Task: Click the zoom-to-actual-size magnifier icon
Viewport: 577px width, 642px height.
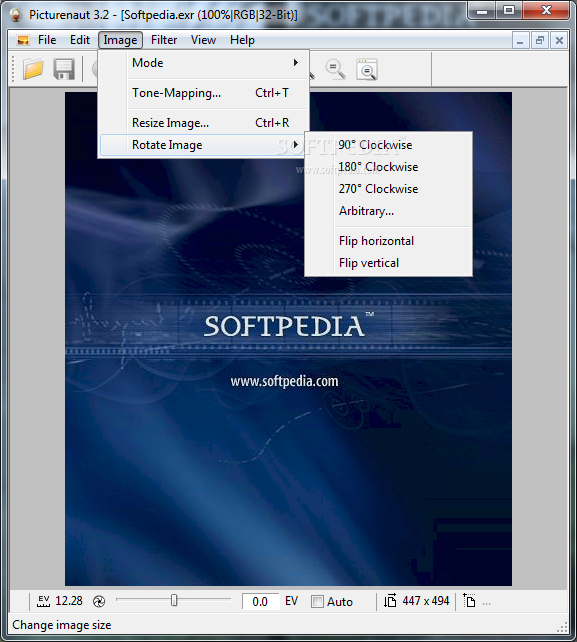Action: pyautogui.click(x=335, y=69)
